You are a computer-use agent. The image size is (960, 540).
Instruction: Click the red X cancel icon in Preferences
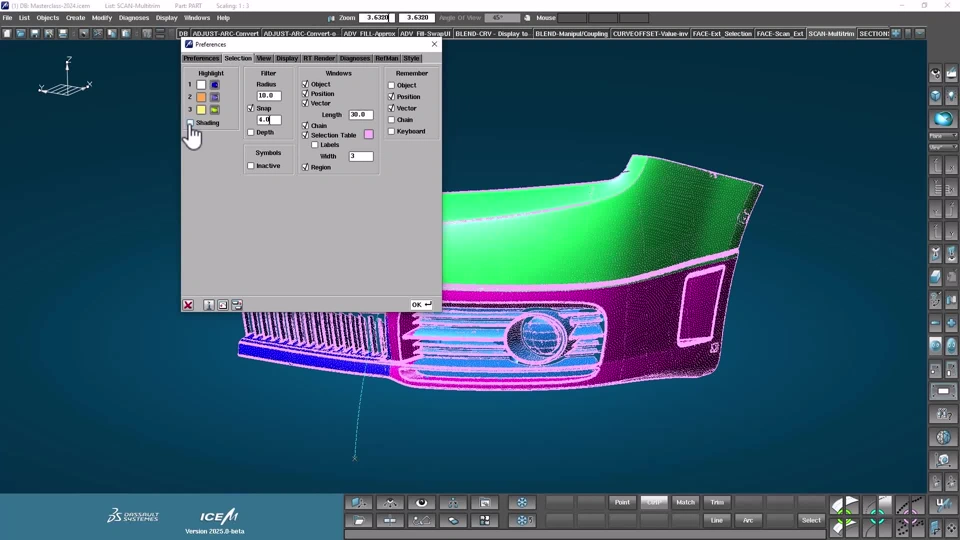coord(188,305)
